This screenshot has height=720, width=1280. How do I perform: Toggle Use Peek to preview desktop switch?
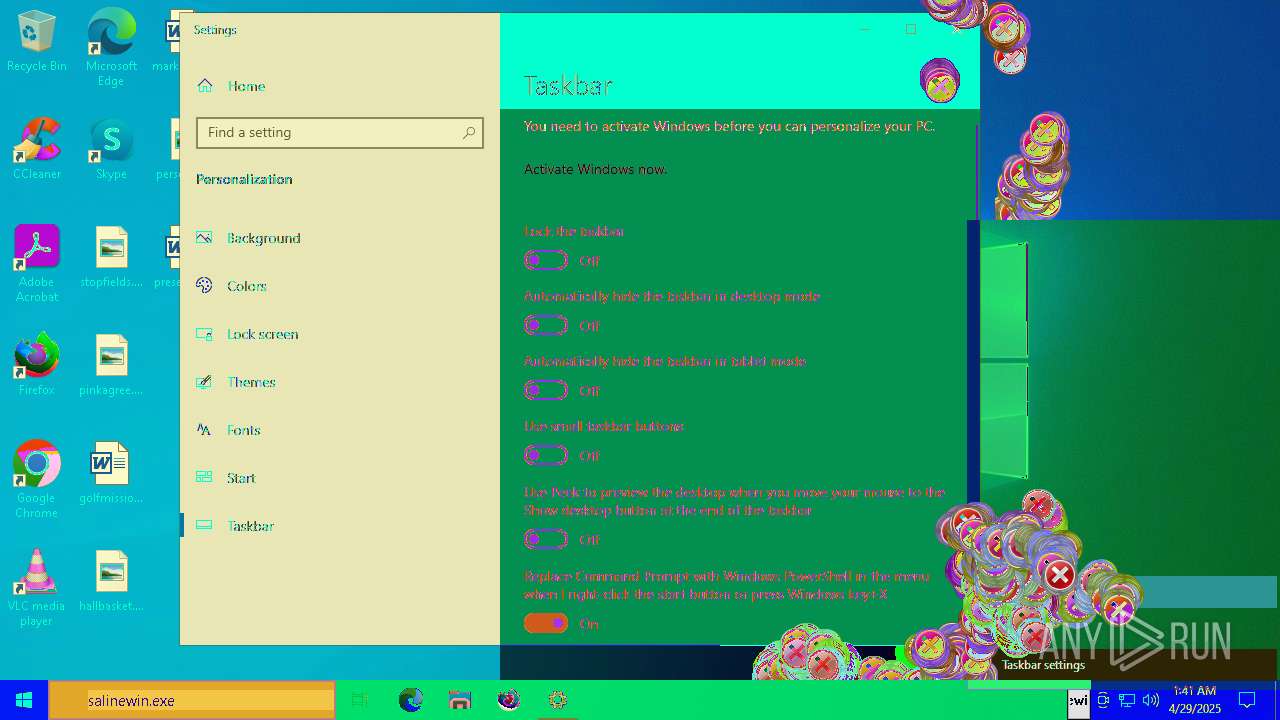pos(546,539)
